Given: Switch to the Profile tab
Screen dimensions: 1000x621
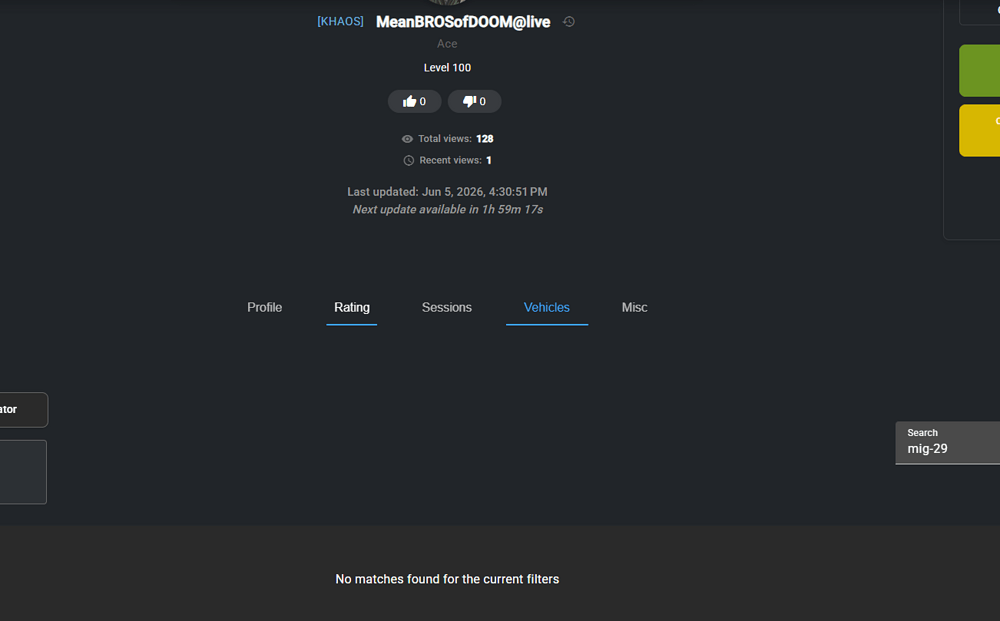Looking at the screenshot, I should tap(265, 307).
